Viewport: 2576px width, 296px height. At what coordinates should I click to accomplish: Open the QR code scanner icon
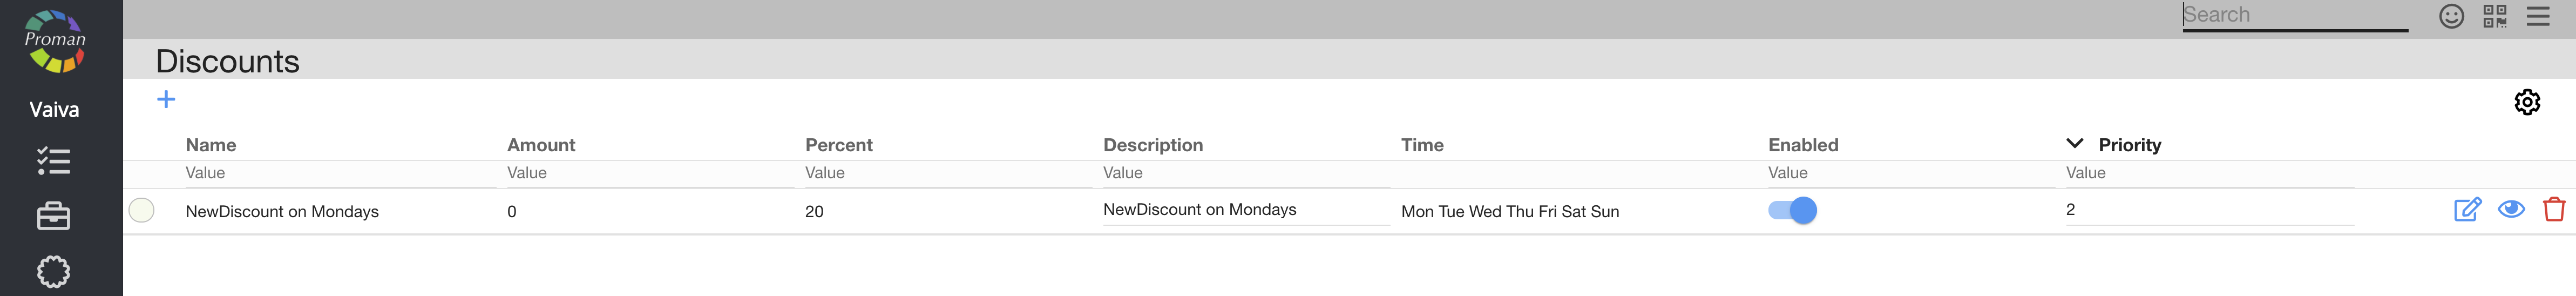(2494, 16)
